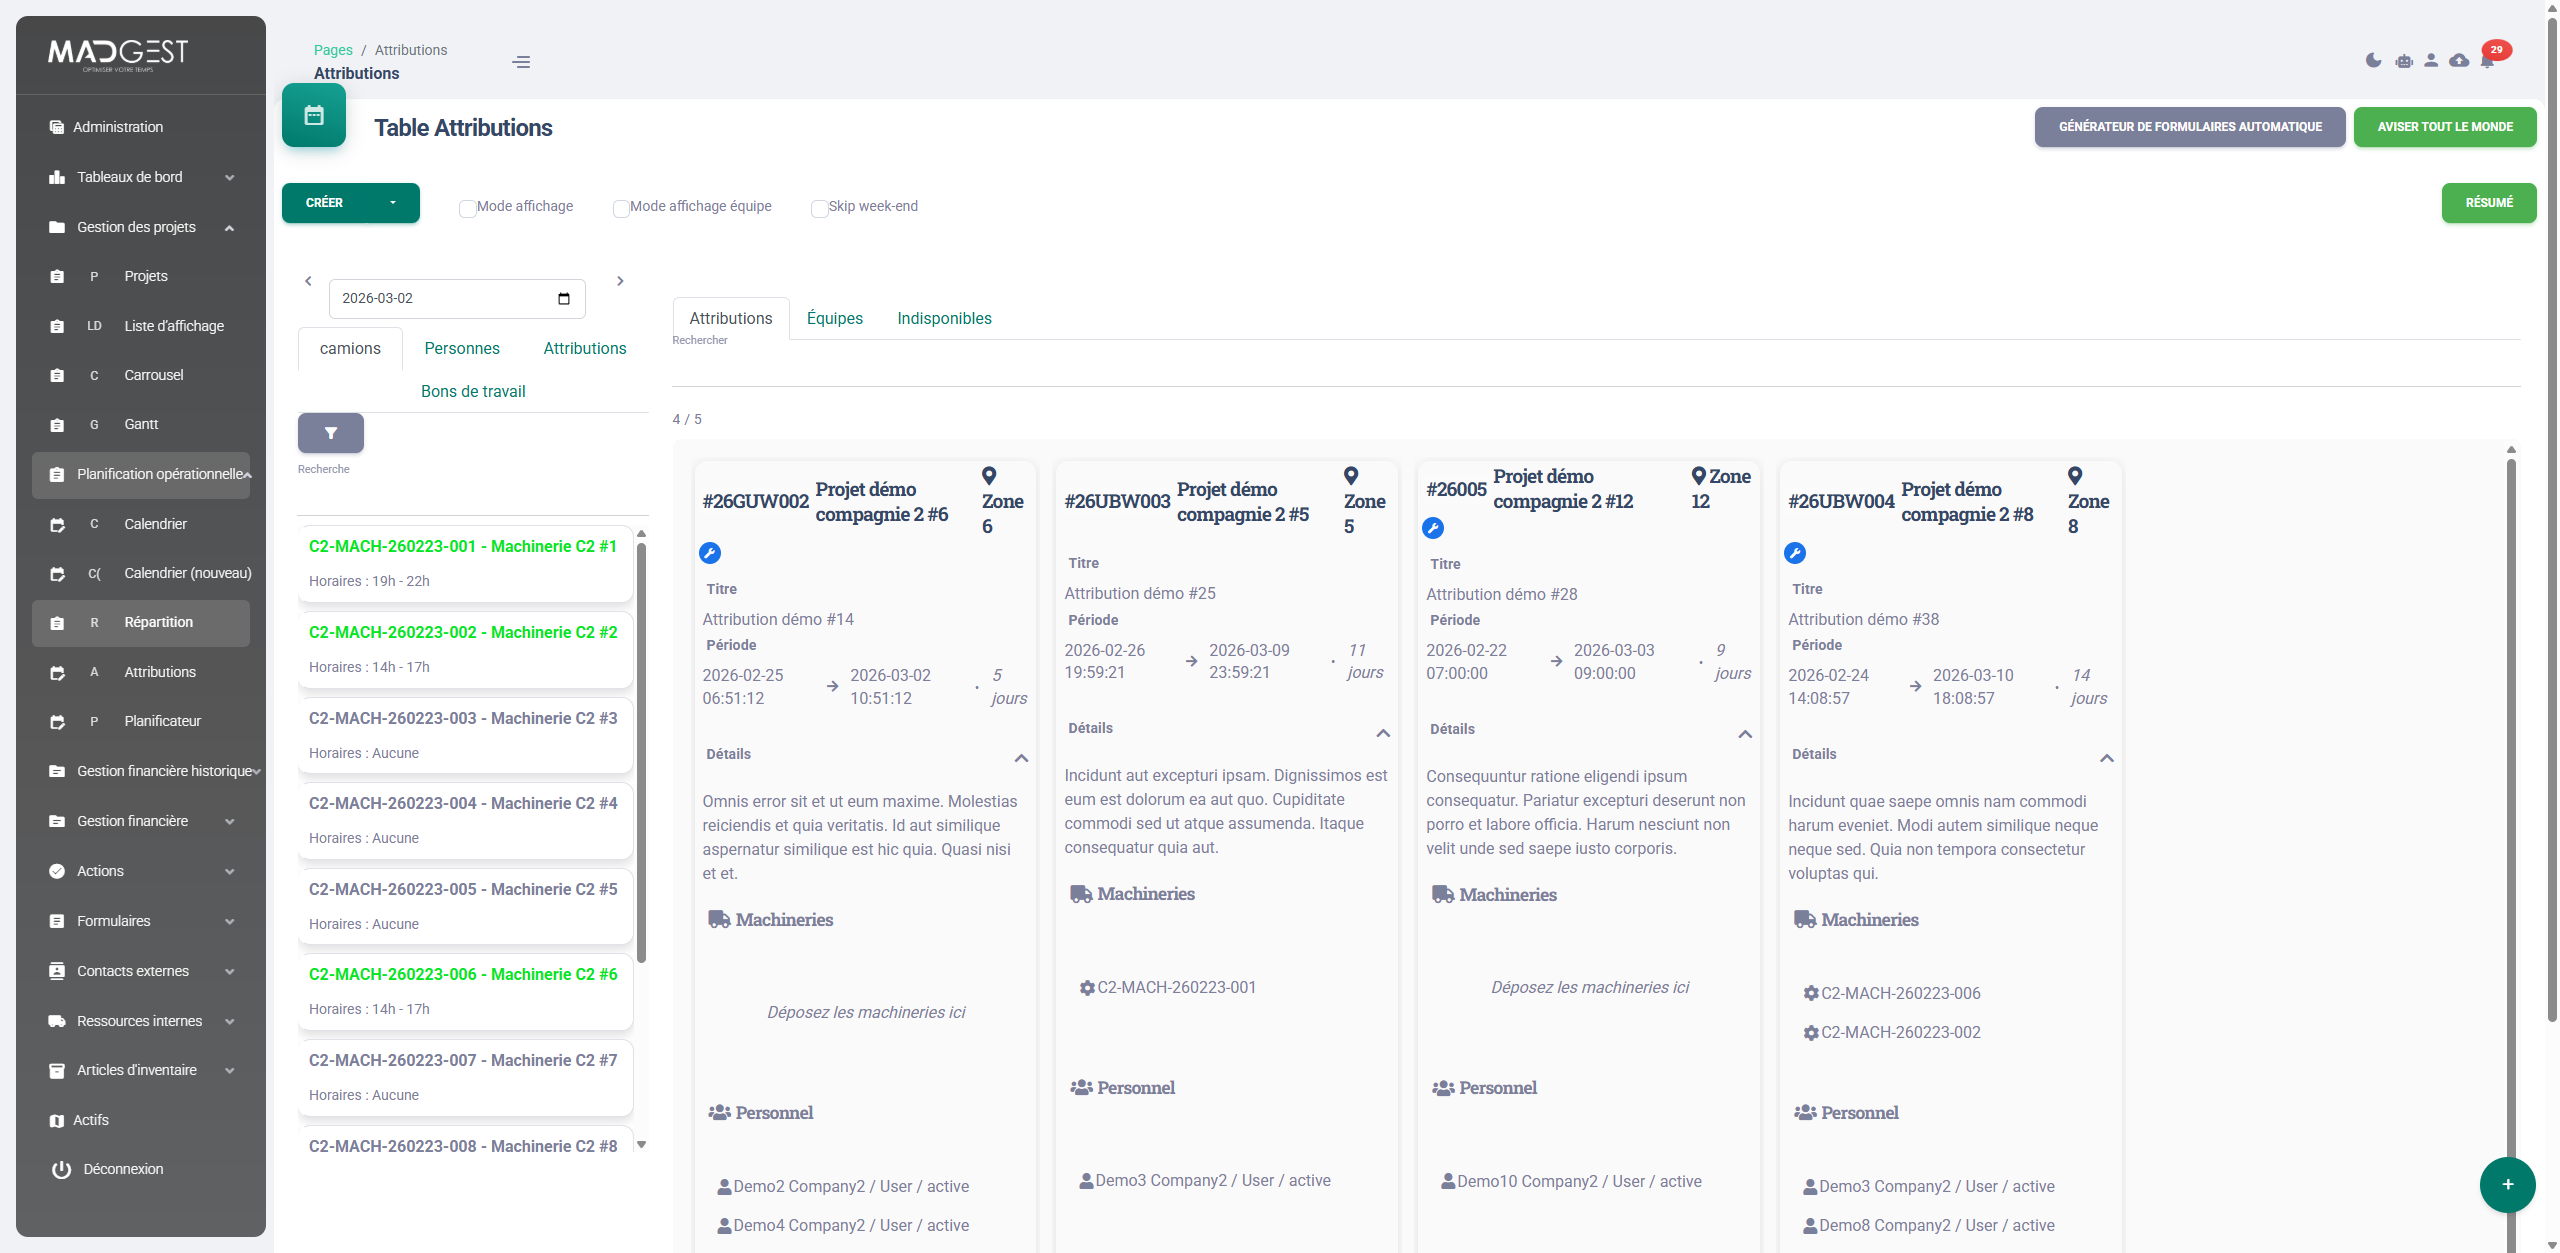The width and height of the screenshot is (2560, 1253).
Task: Open the filter icon above Recherche
Action: 330,432
